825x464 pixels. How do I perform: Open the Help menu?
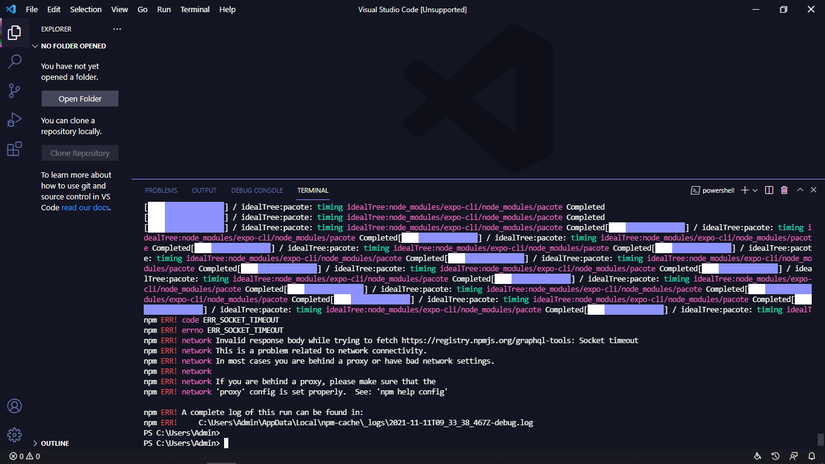point(227,9)
